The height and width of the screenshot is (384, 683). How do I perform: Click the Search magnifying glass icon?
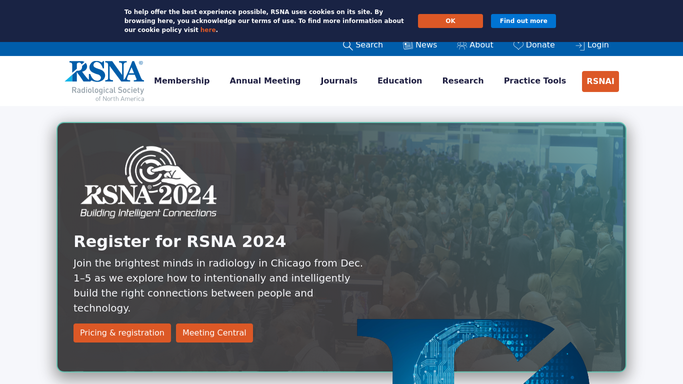[347, 45]
